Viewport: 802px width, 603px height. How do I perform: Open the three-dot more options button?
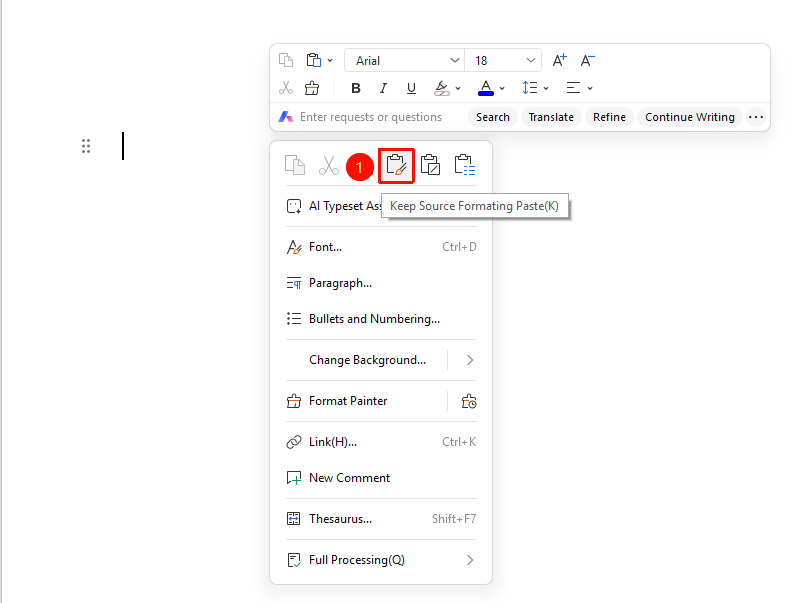[755, 117]
